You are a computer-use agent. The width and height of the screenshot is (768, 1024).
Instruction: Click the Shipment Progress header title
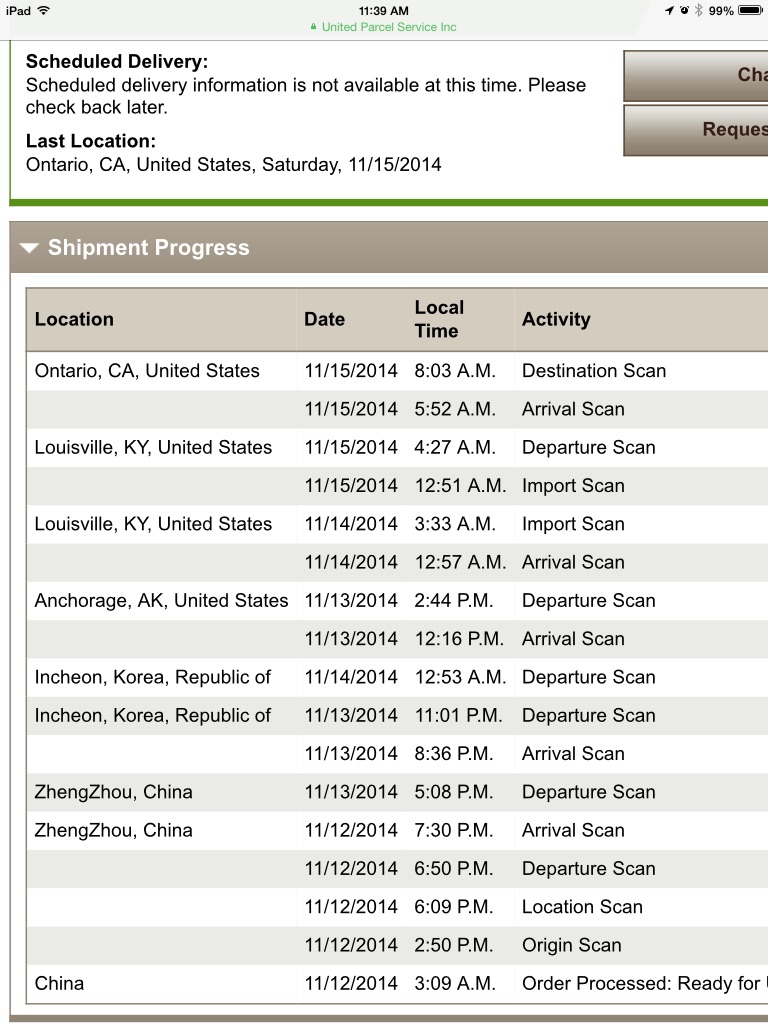[149, 248]
